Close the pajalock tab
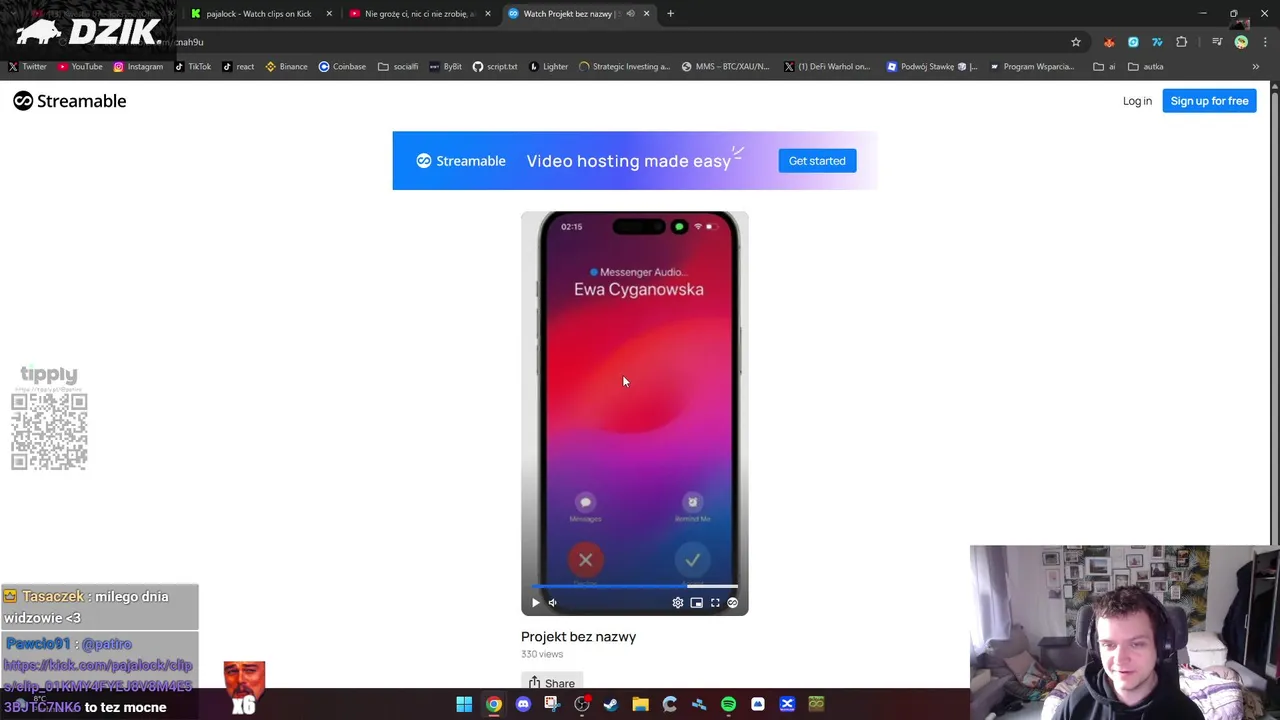The height and width of the screenshot is (720, 1280). point(329,14)
